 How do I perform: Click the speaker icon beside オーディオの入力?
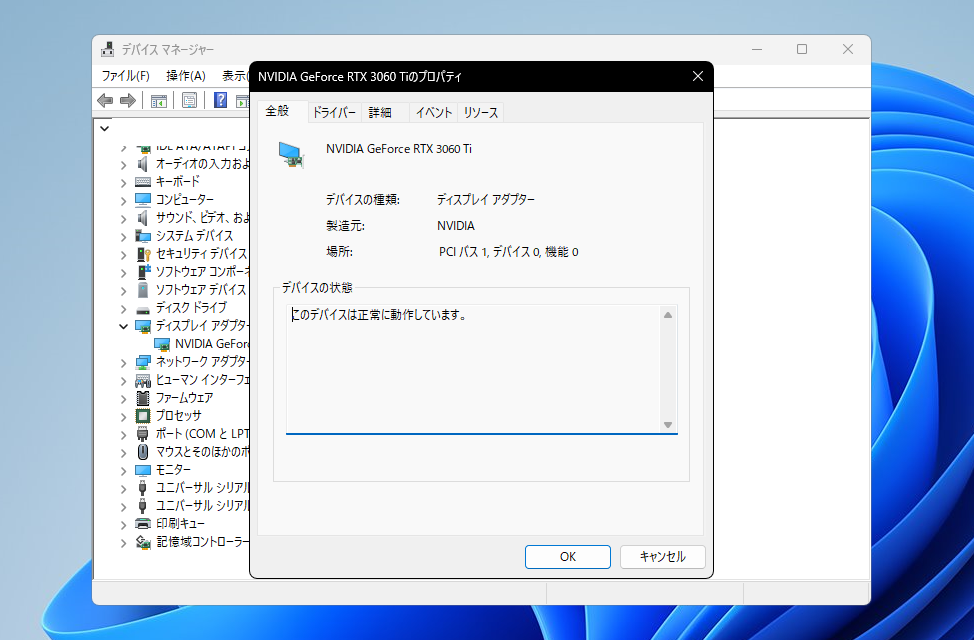(143, 164)
